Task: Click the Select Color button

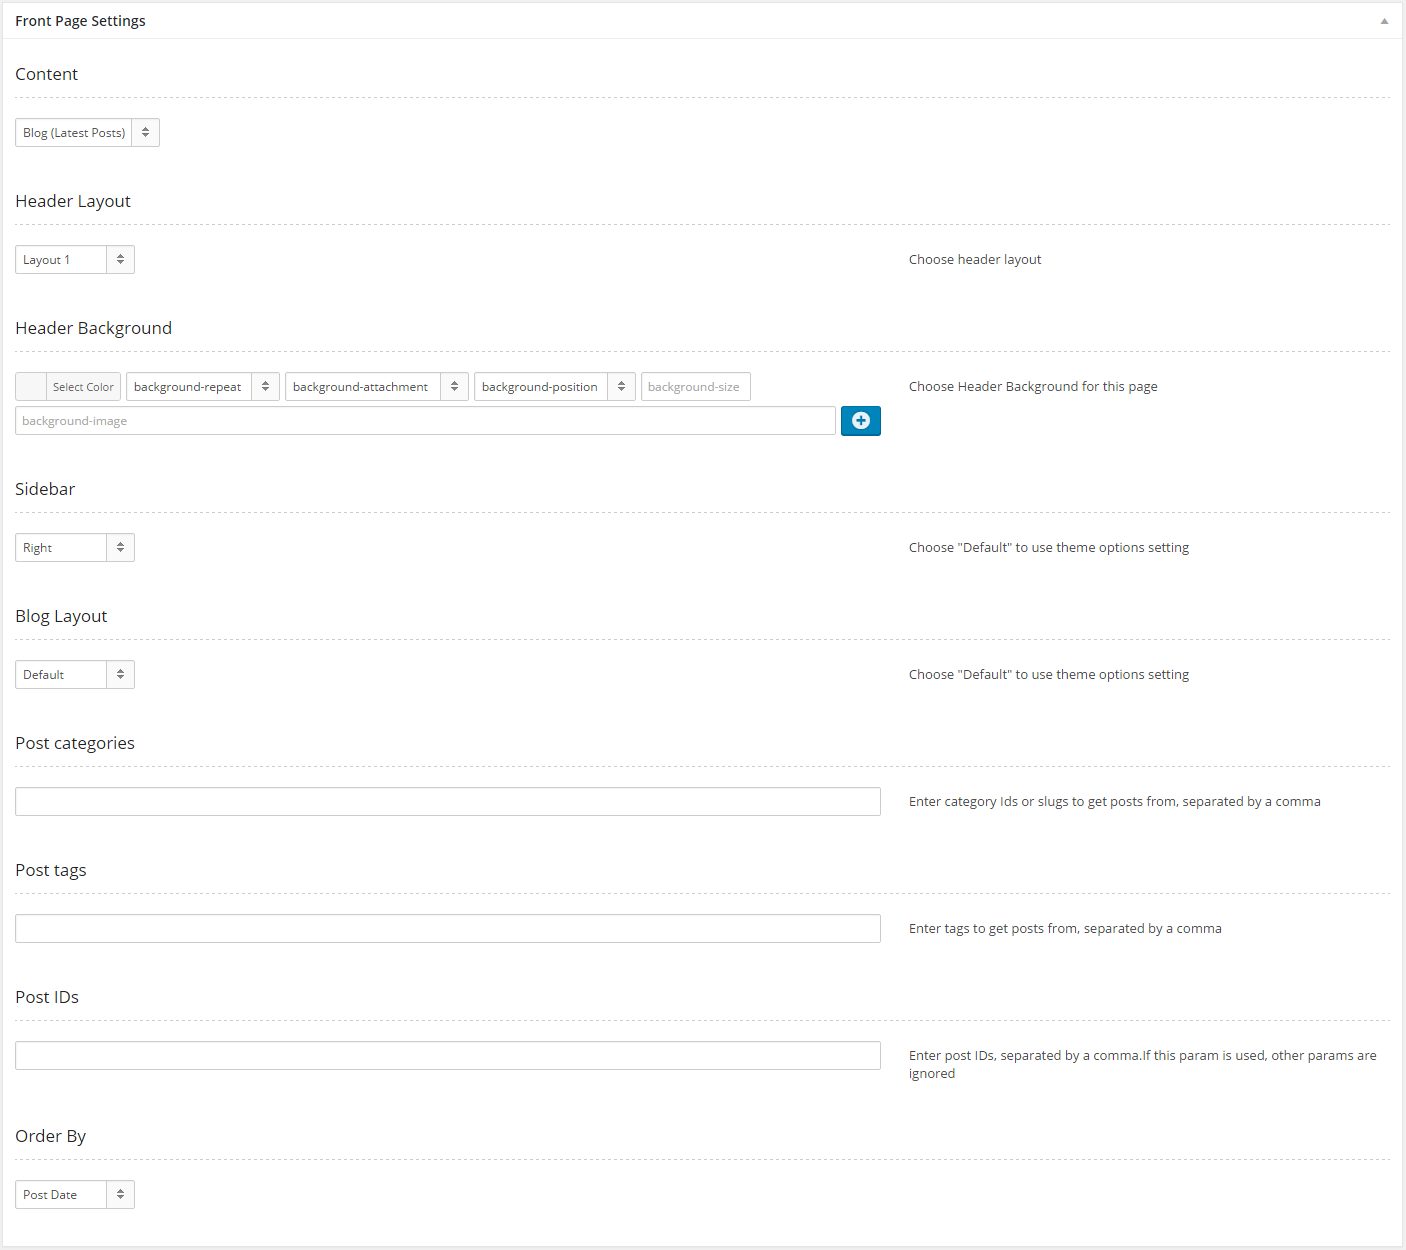Action: point(83,387)
